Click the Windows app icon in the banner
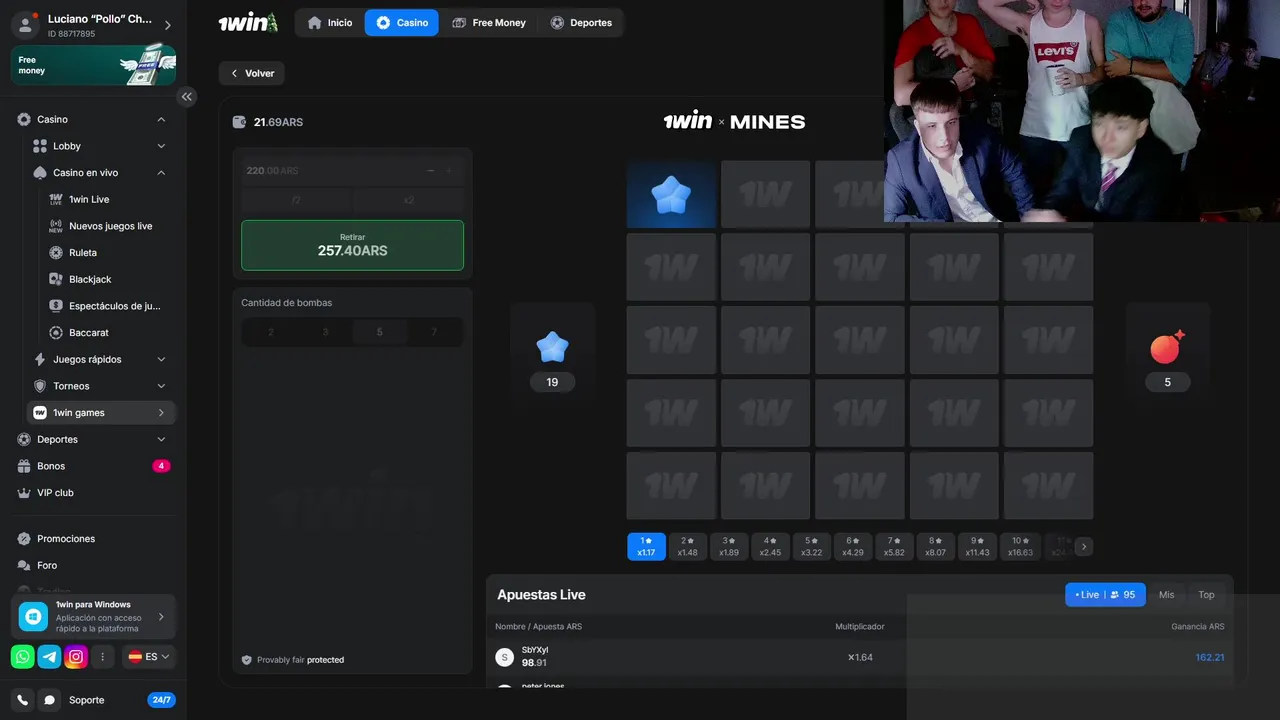The image size is (1280, 720). [33, 617]
